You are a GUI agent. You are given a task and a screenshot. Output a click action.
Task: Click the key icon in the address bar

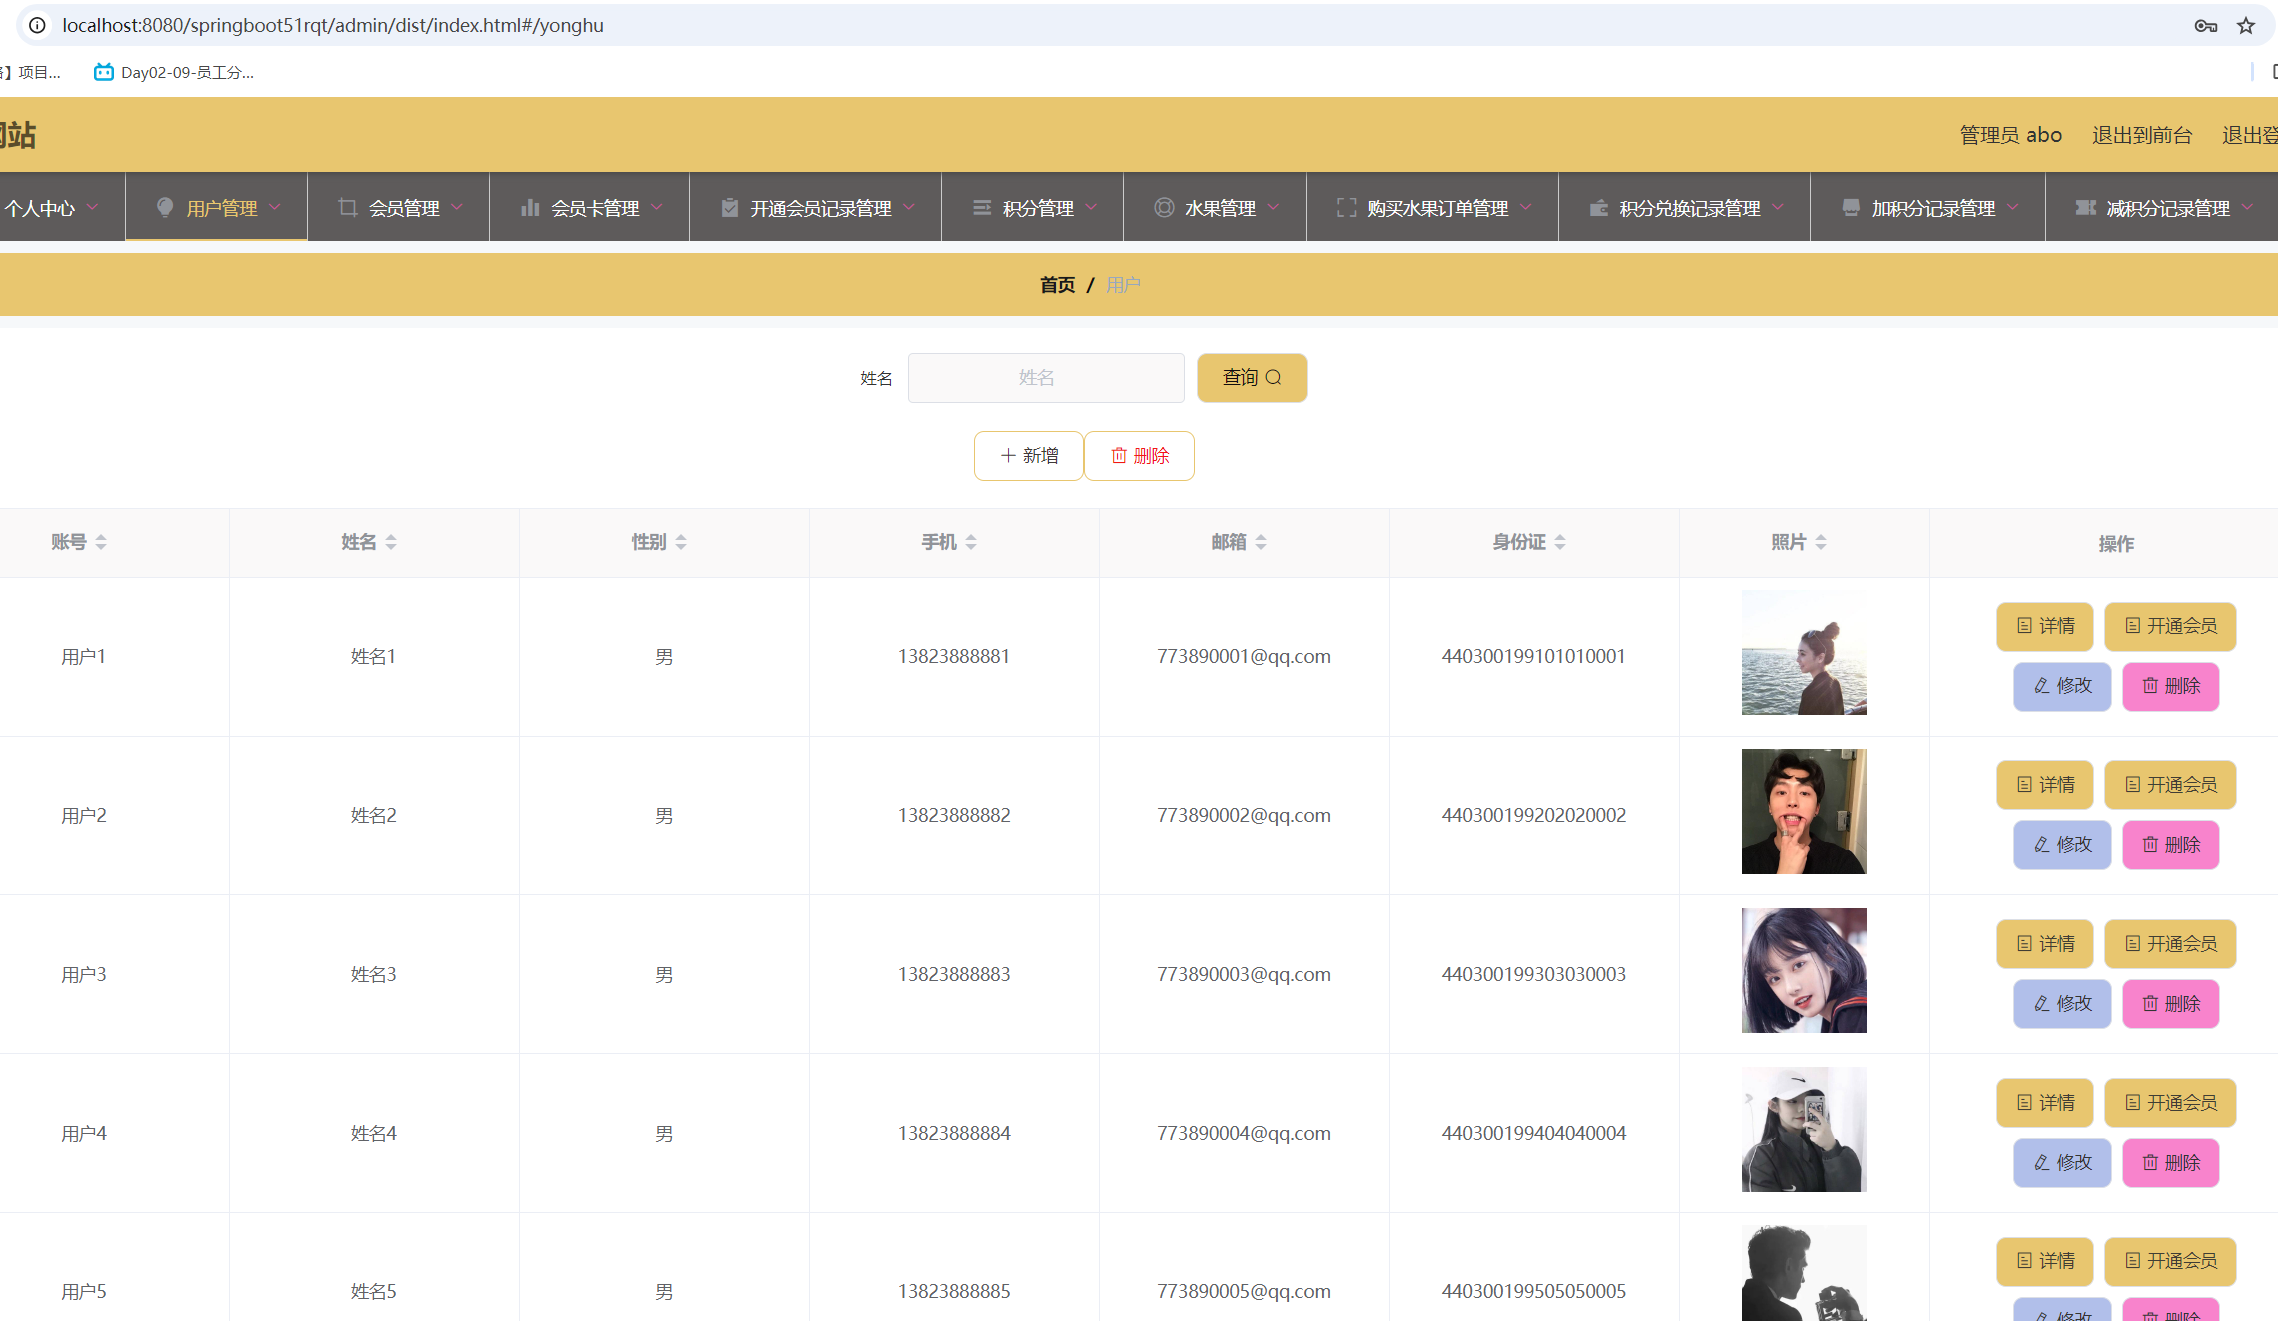tap(2205, 25)
